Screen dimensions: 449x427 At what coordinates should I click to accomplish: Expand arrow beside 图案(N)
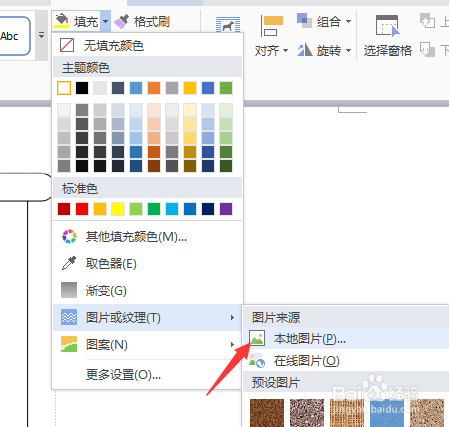point(232,345)
